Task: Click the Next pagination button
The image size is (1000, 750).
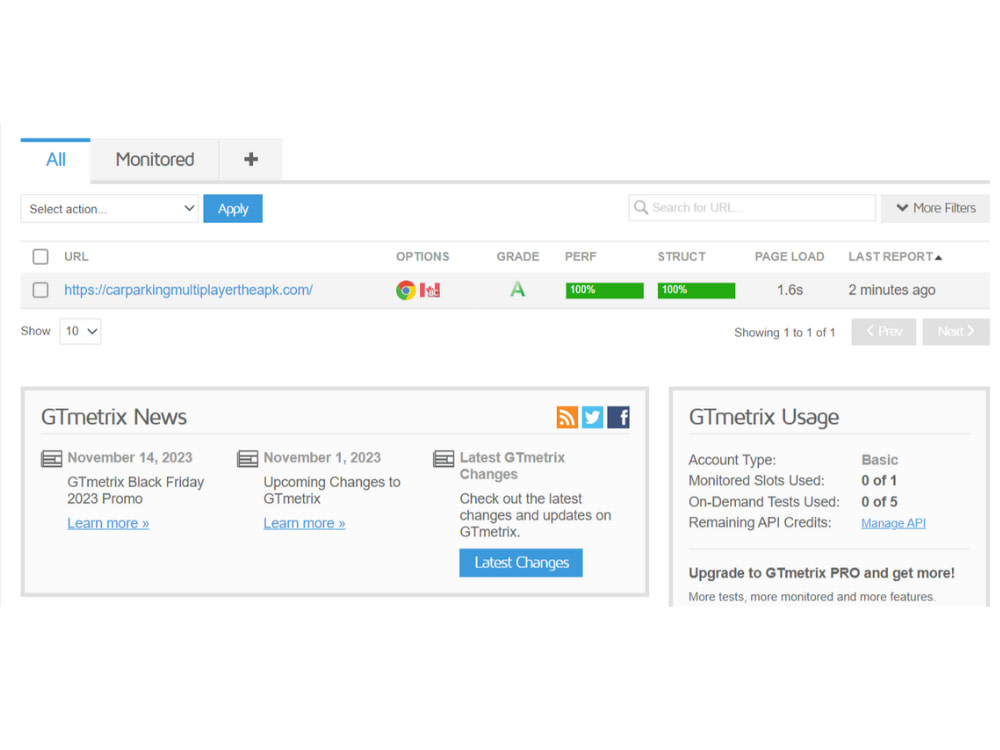Action: [x=956, y=332]
